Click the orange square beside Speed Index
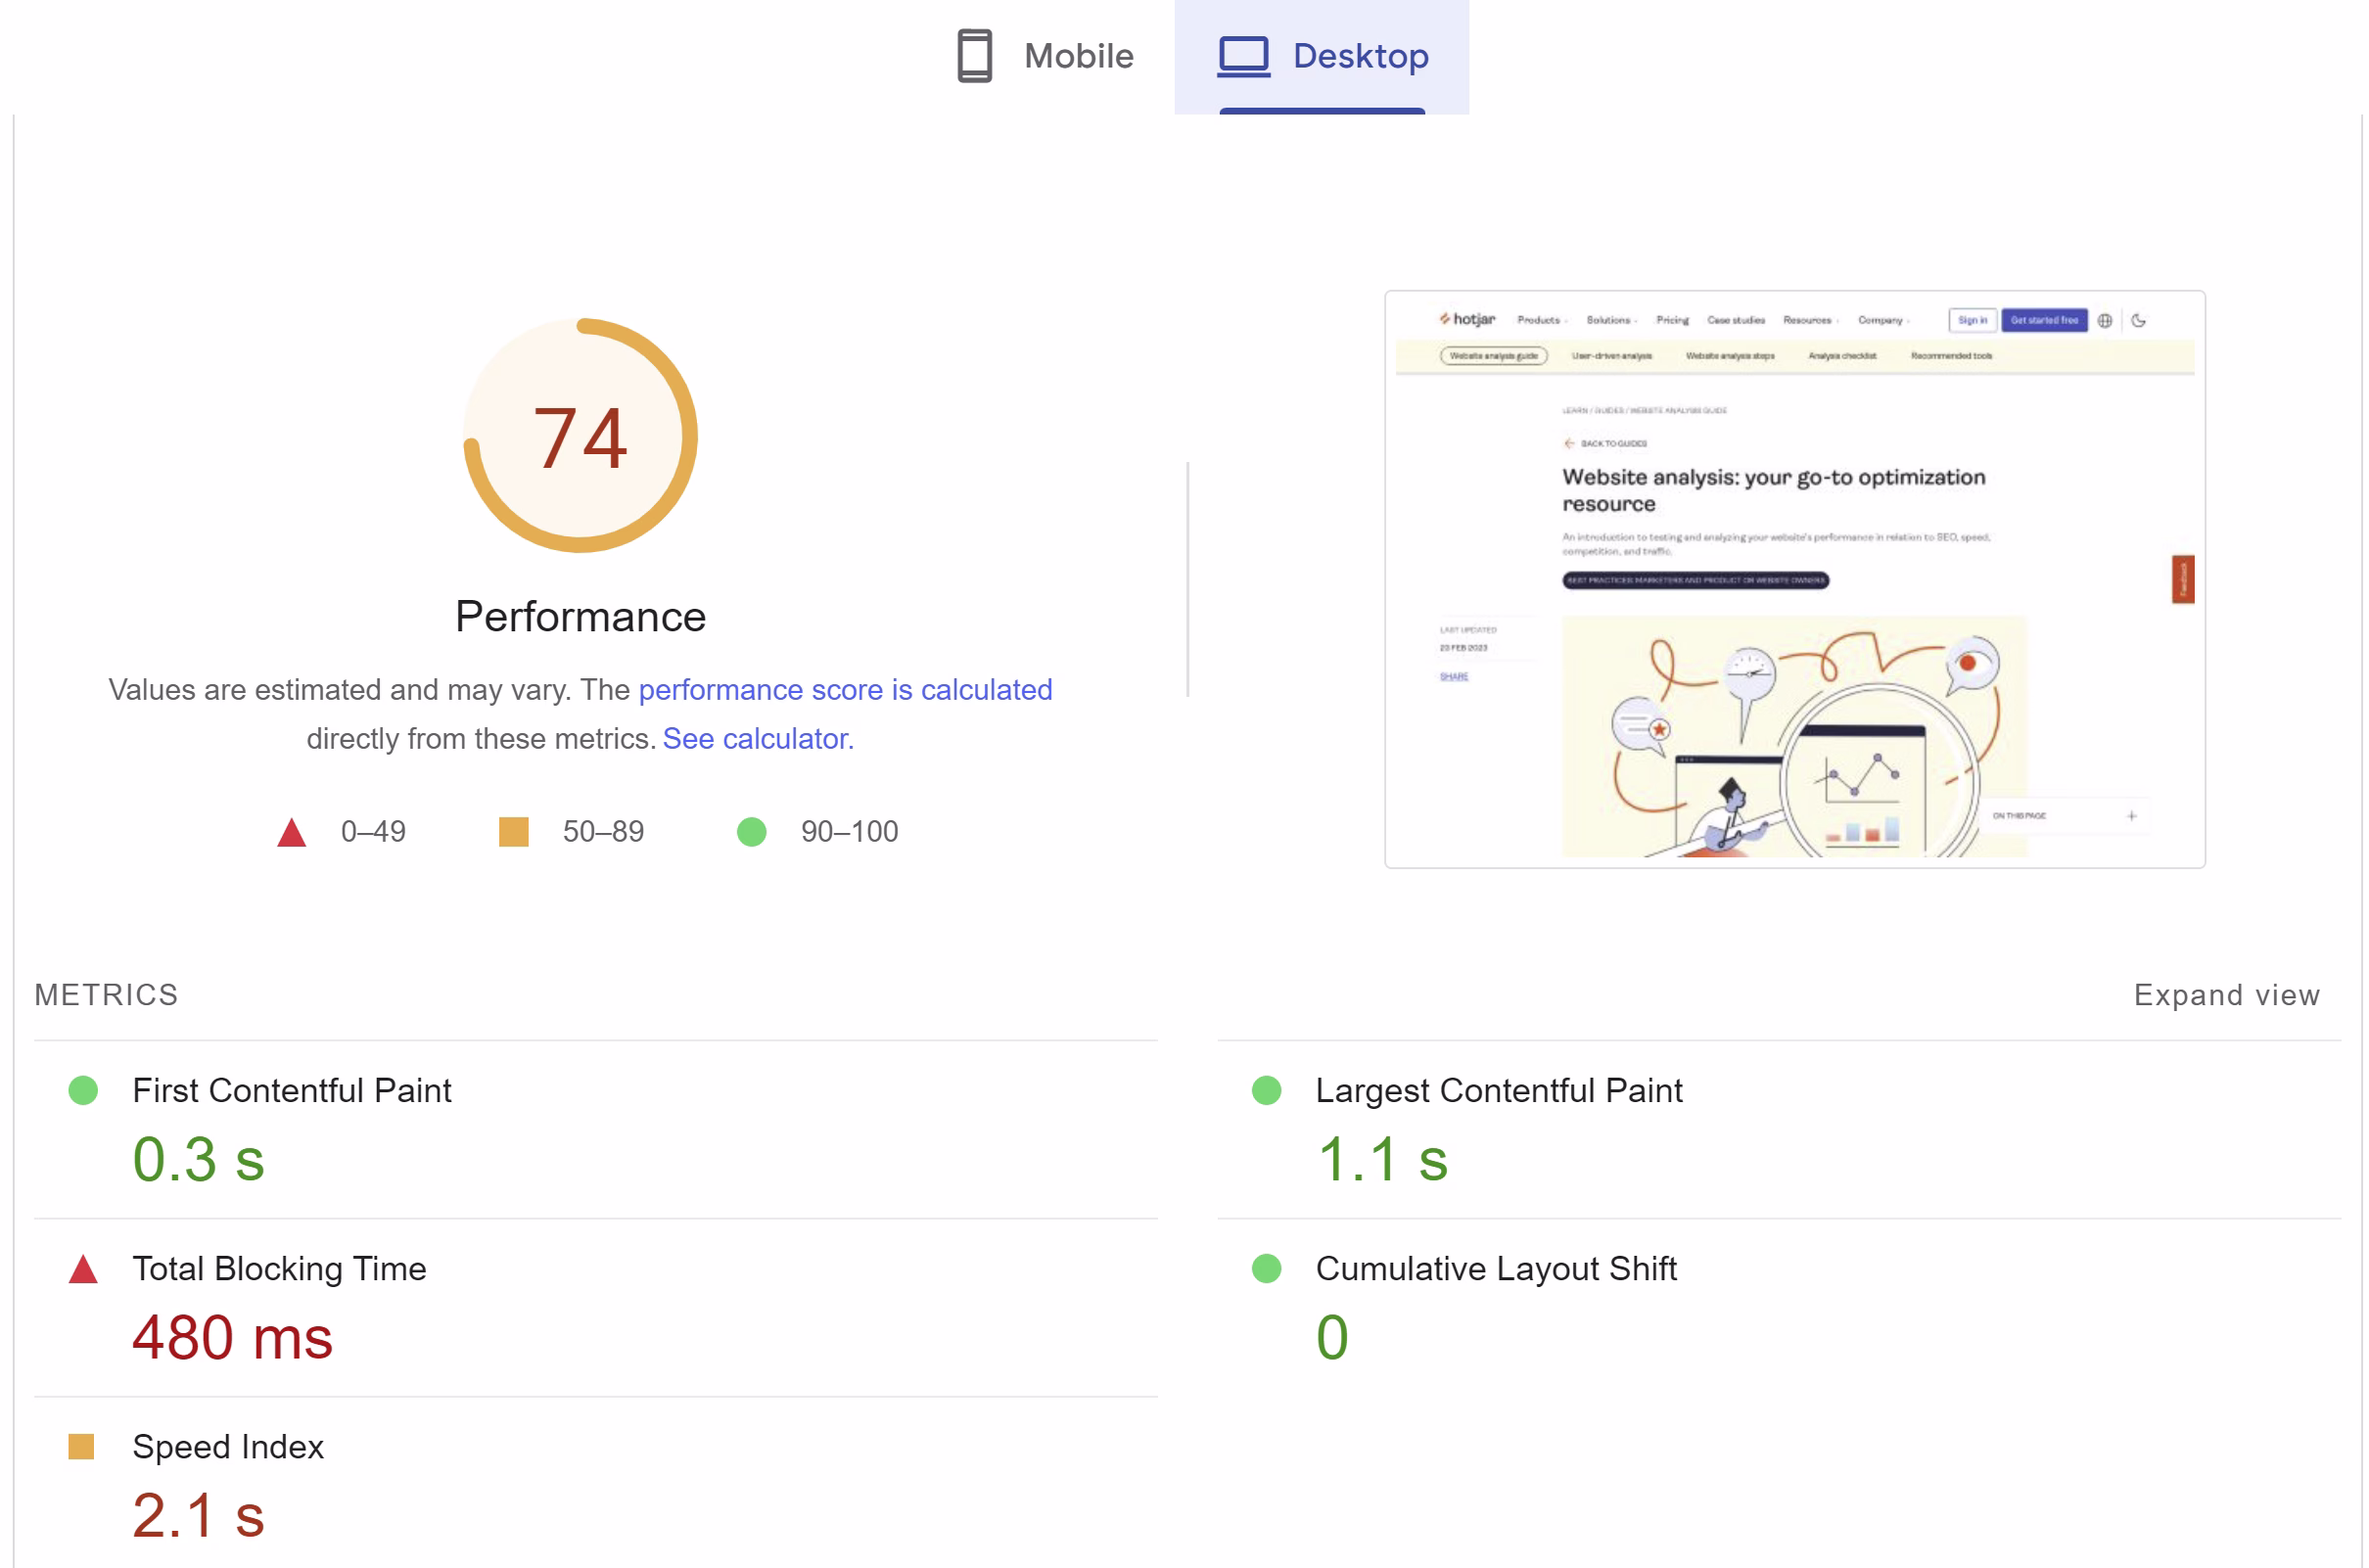Screen dimensions: 2369x1568 pos(82,1447)
